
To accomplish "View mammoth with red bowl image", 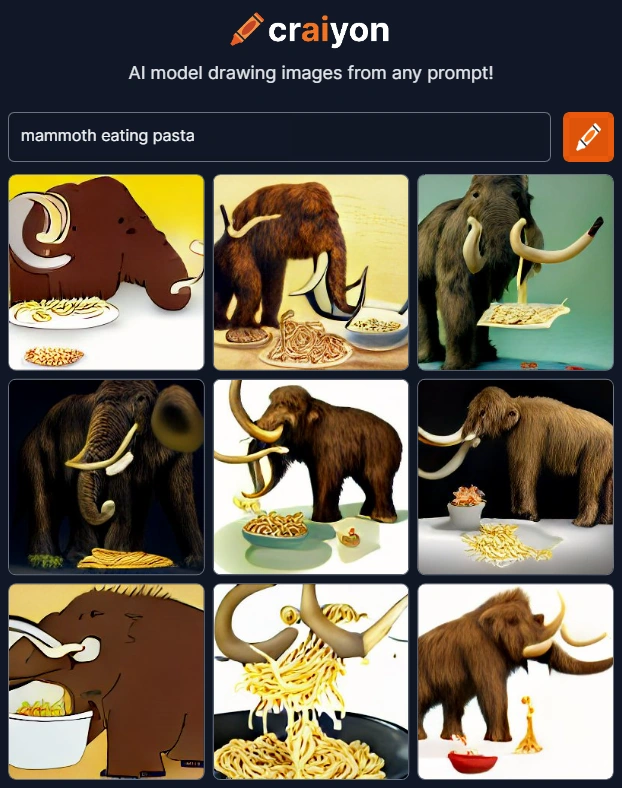I will [x=515, y=681].
